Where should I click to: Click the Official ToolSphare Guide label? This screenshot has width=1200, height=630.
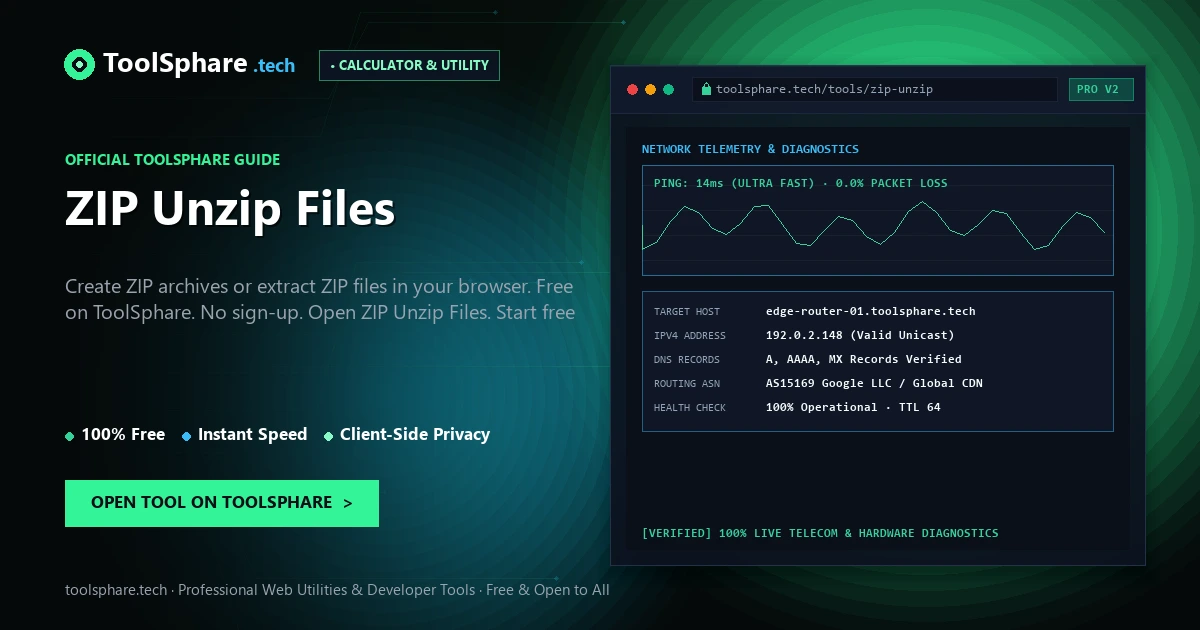172,159
